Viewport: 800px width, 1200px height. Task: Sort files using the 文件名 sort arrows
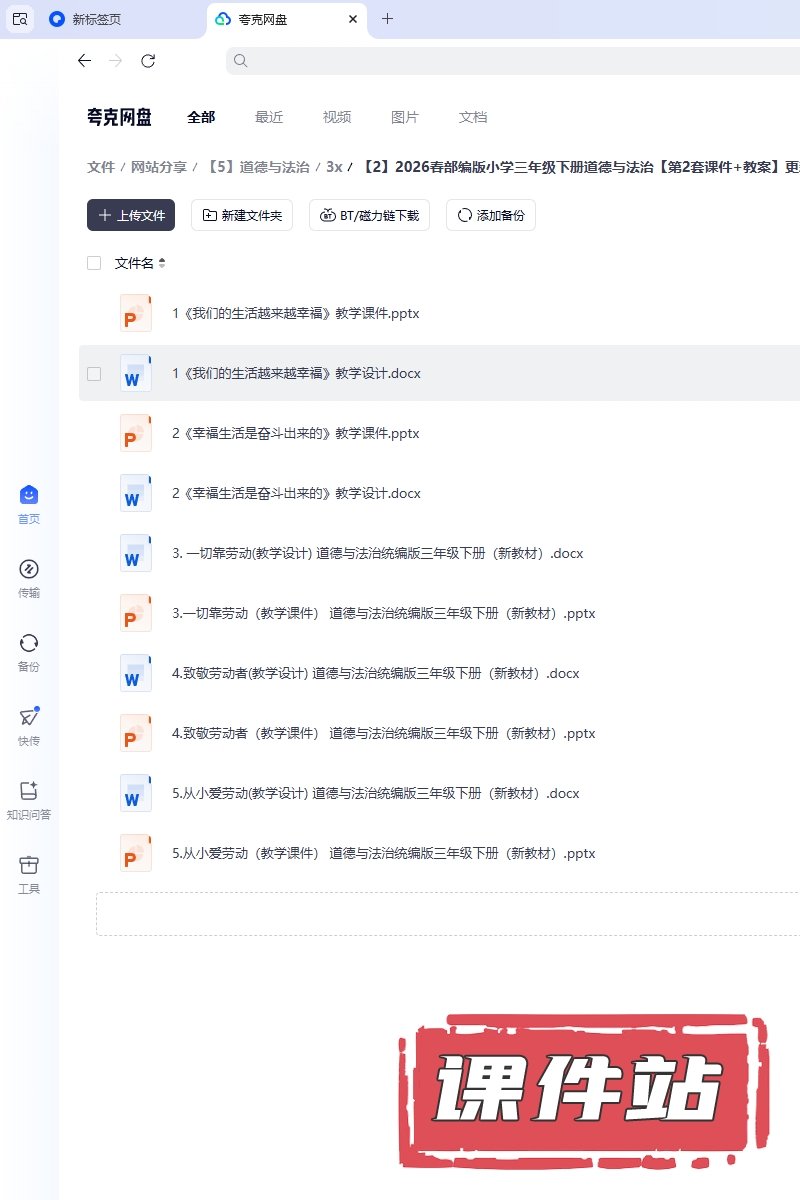162,263
